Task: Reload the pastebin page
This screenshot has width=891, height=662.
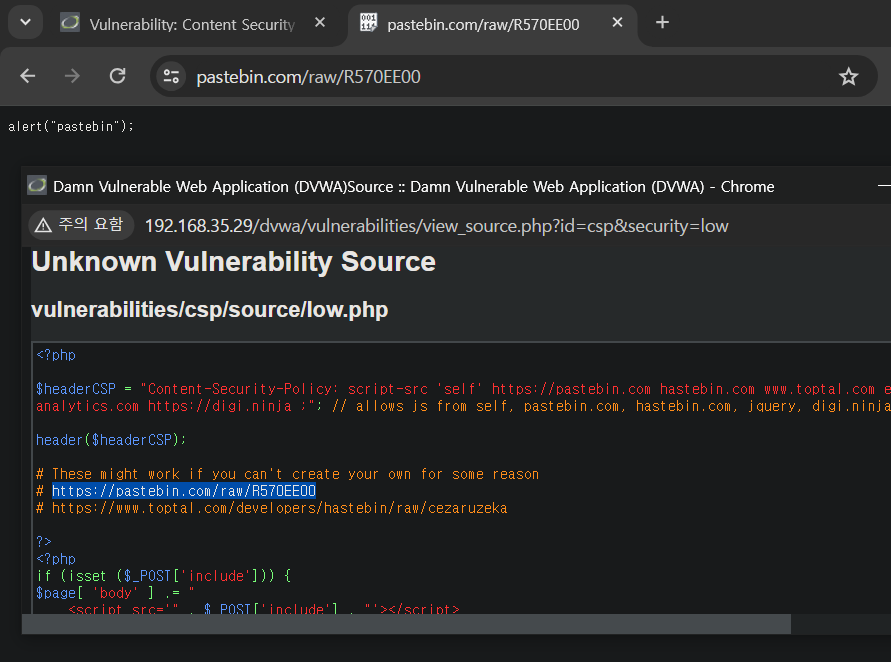Action: click(x=118, y=76)
